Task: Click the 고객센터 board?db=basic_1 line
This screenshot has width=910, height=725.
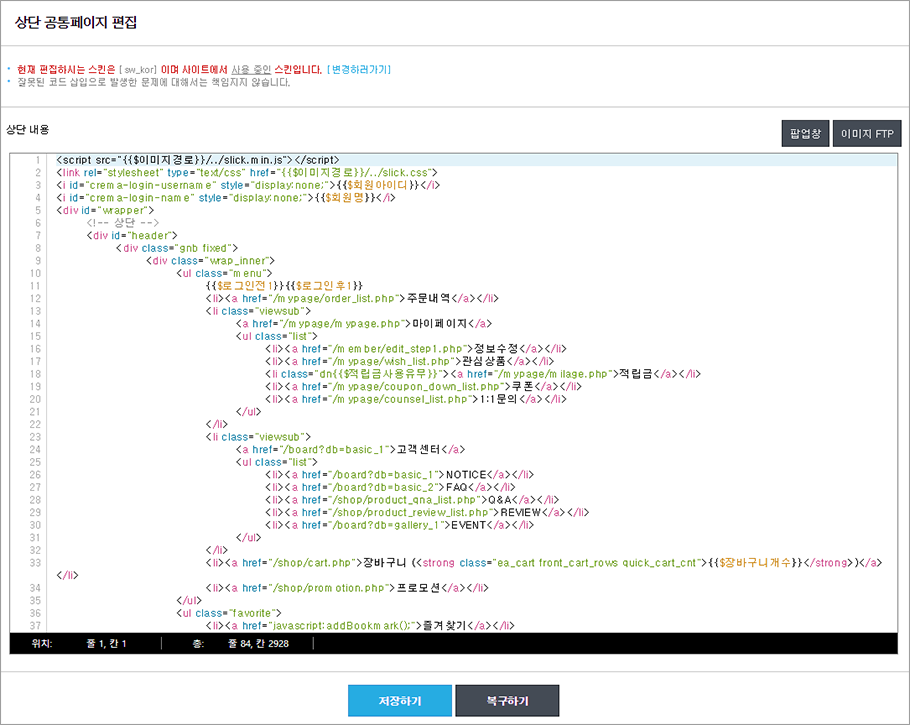Action: pos(351,450)
